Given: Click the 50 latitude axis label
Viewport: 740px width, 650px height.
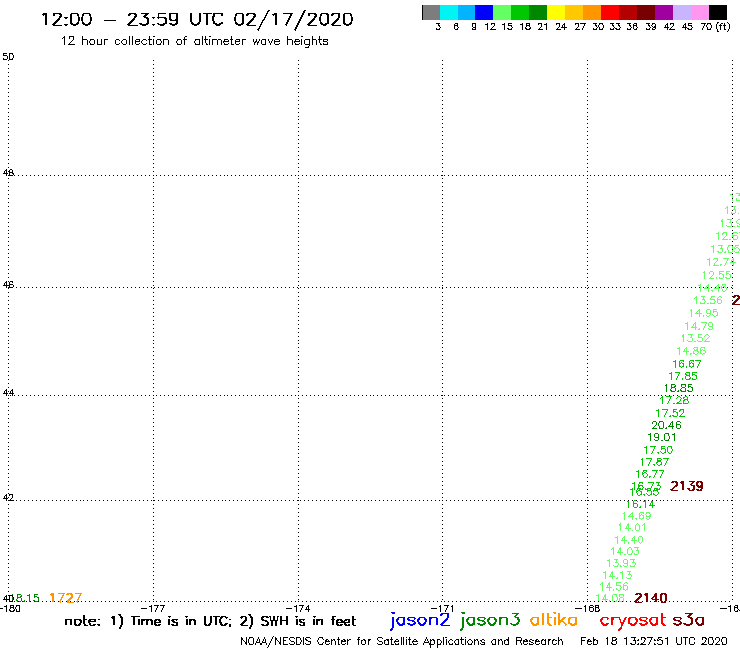Looking at the screenshot, I should tap(8, 57).
